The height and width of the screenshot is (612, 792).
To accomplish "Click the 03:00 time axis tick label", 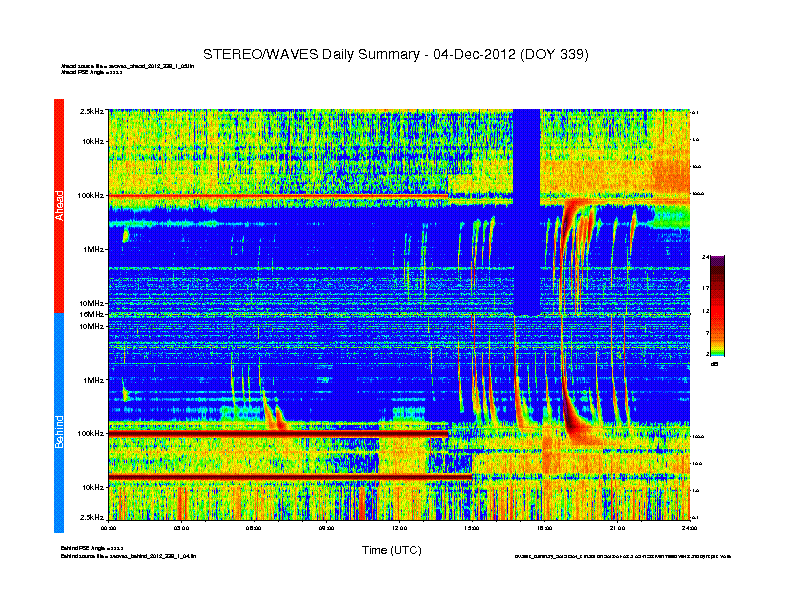I will click(182, 527).
